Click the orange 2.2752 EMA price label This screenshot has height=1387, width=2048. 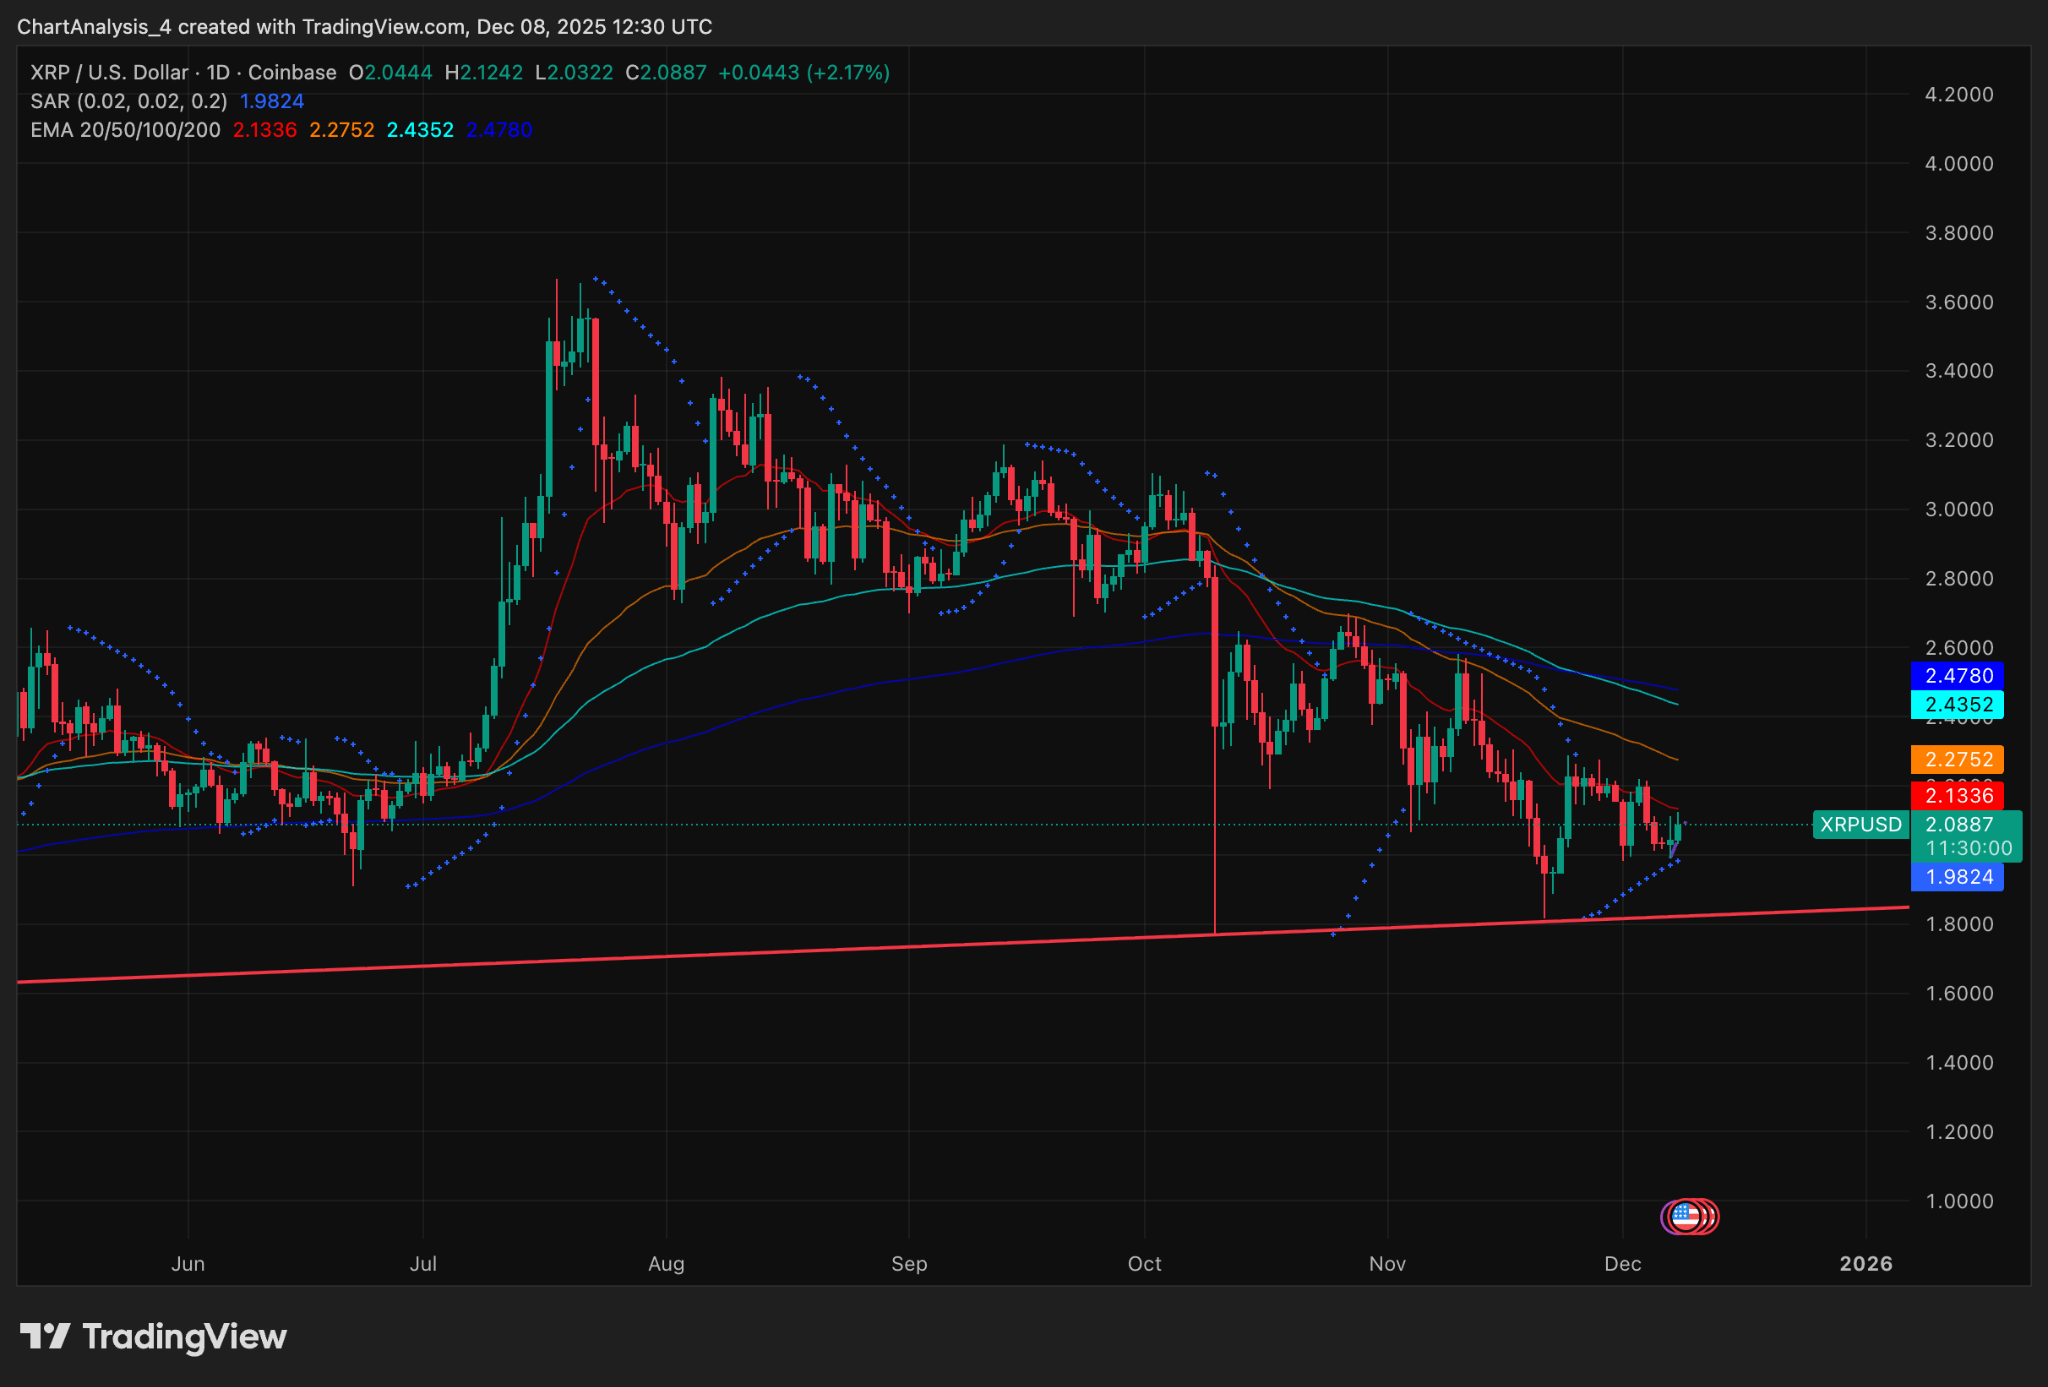(x=1959, y=760)
